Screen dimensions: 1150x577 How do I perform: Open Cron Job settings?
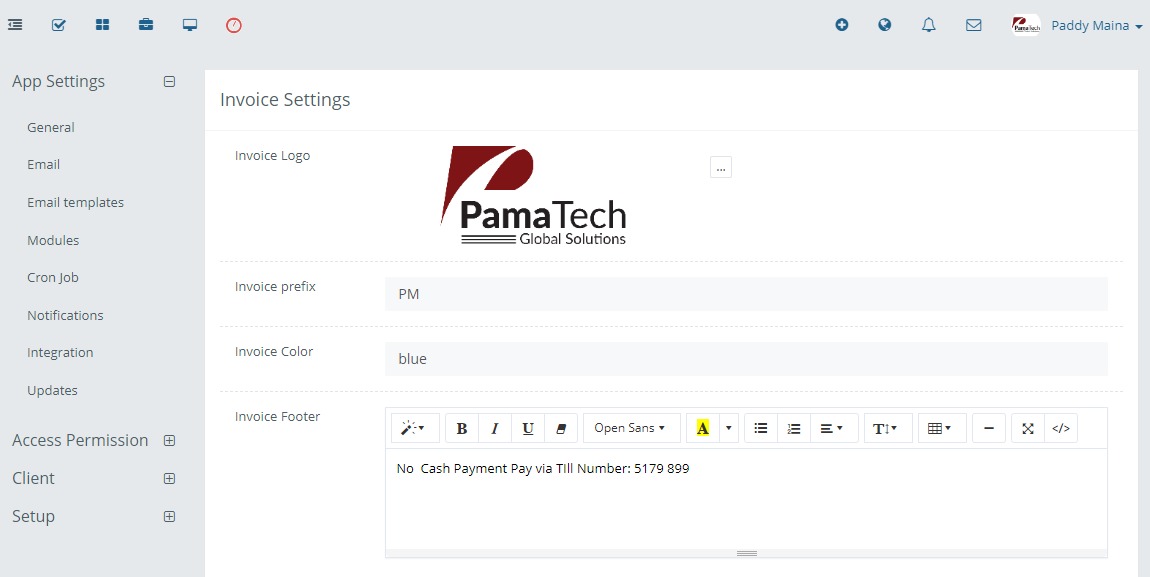(x=53, y=278)
